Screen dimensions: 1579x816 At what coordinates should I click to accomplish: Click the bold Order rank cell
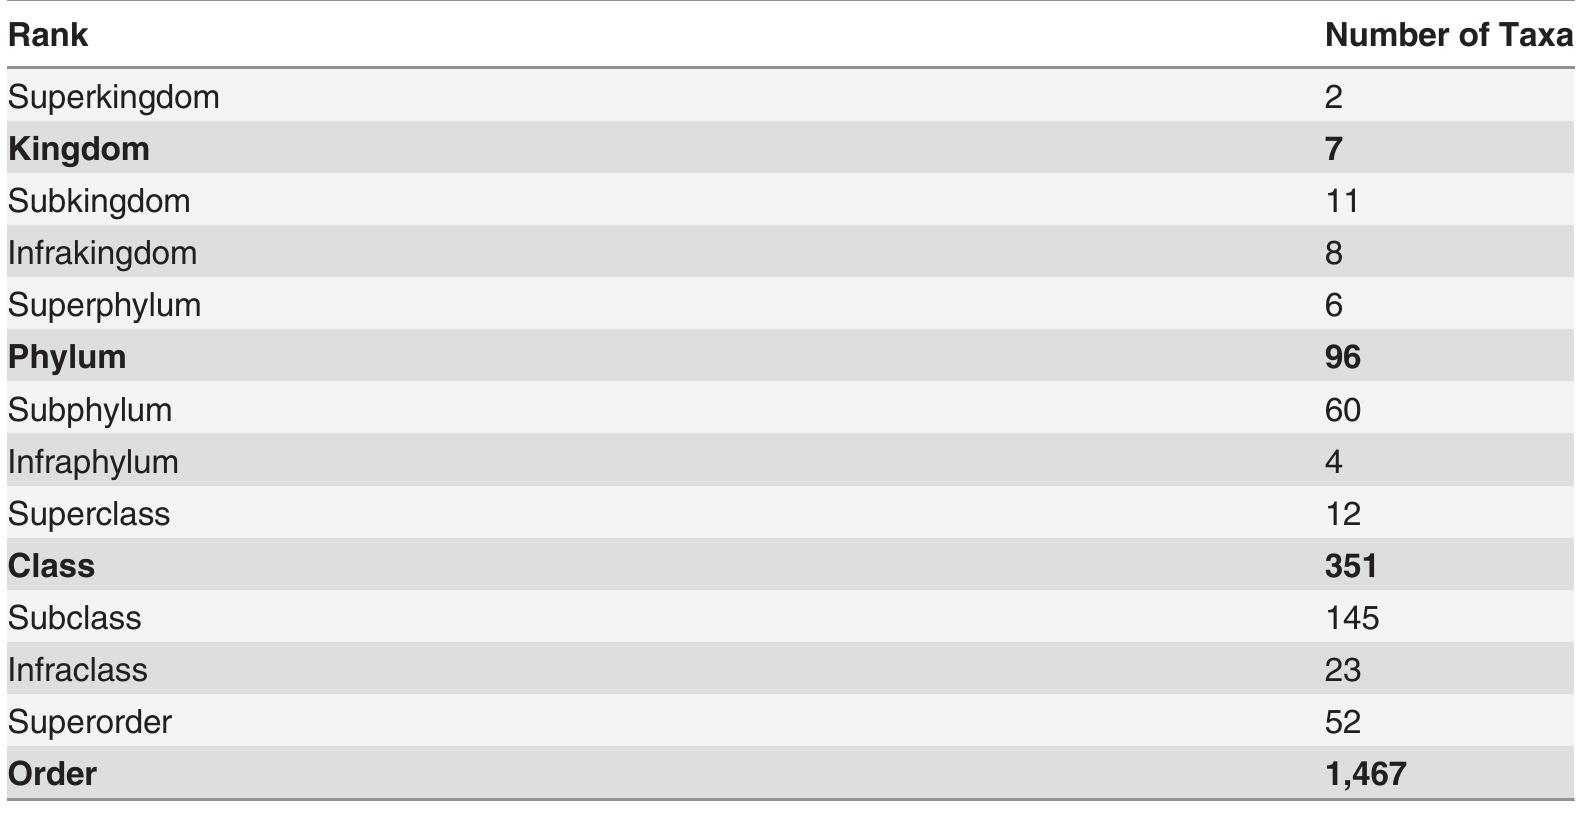tap(53, 774)
